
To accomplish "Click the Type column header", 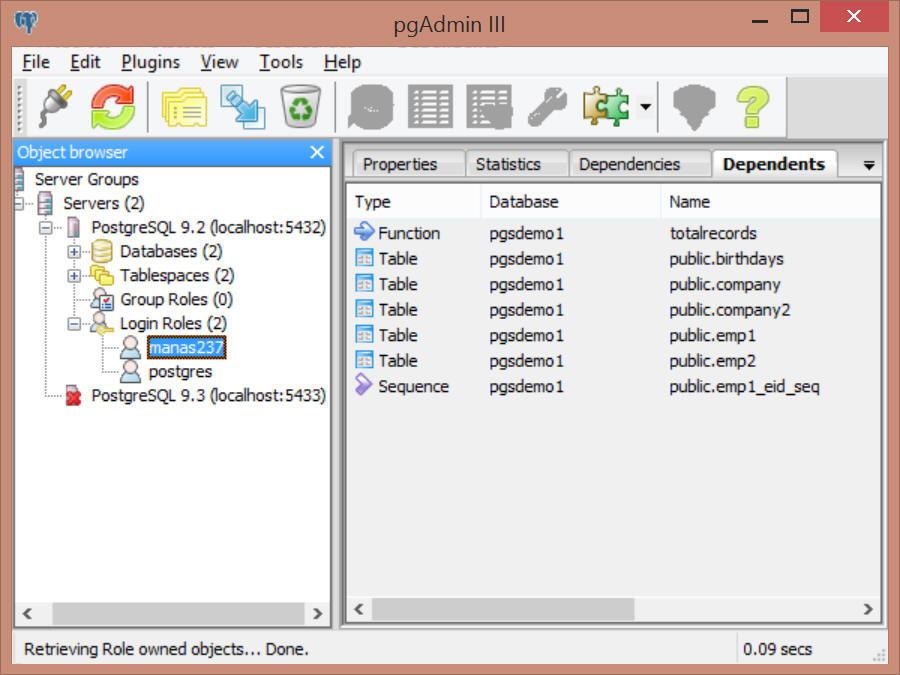I will click(414, 201).
